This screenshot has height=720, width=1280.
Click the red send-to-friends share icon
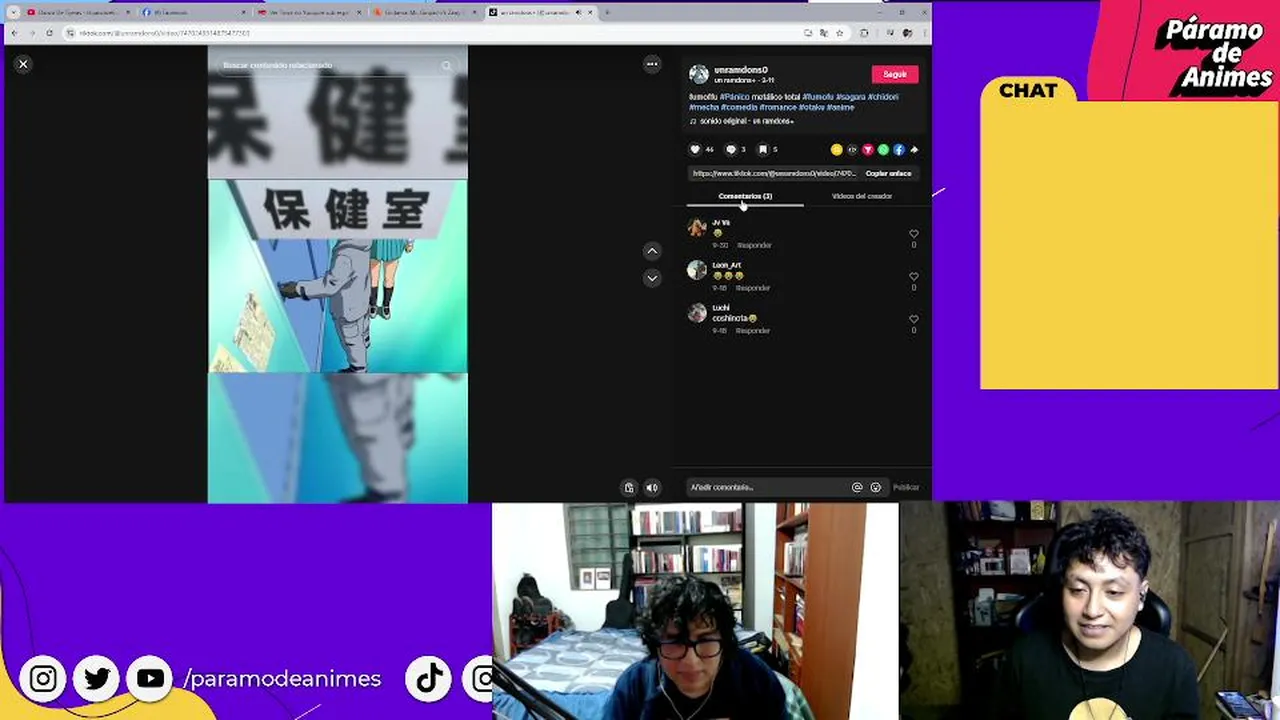(868, 150)
